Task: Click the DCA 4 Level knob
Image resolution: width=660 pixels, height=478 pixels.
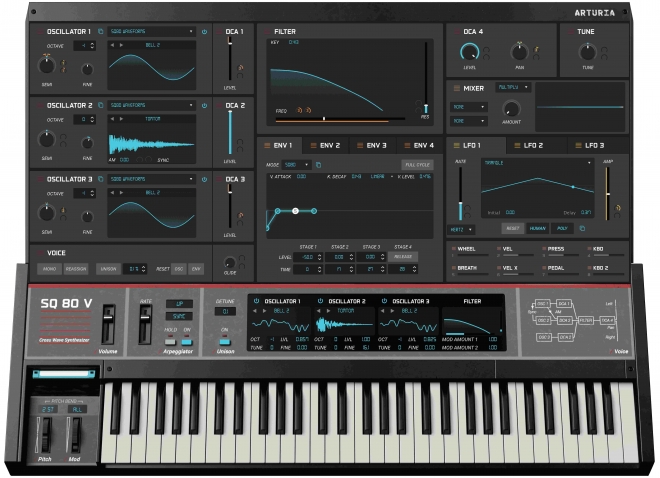Action: (x=468, y=52)
